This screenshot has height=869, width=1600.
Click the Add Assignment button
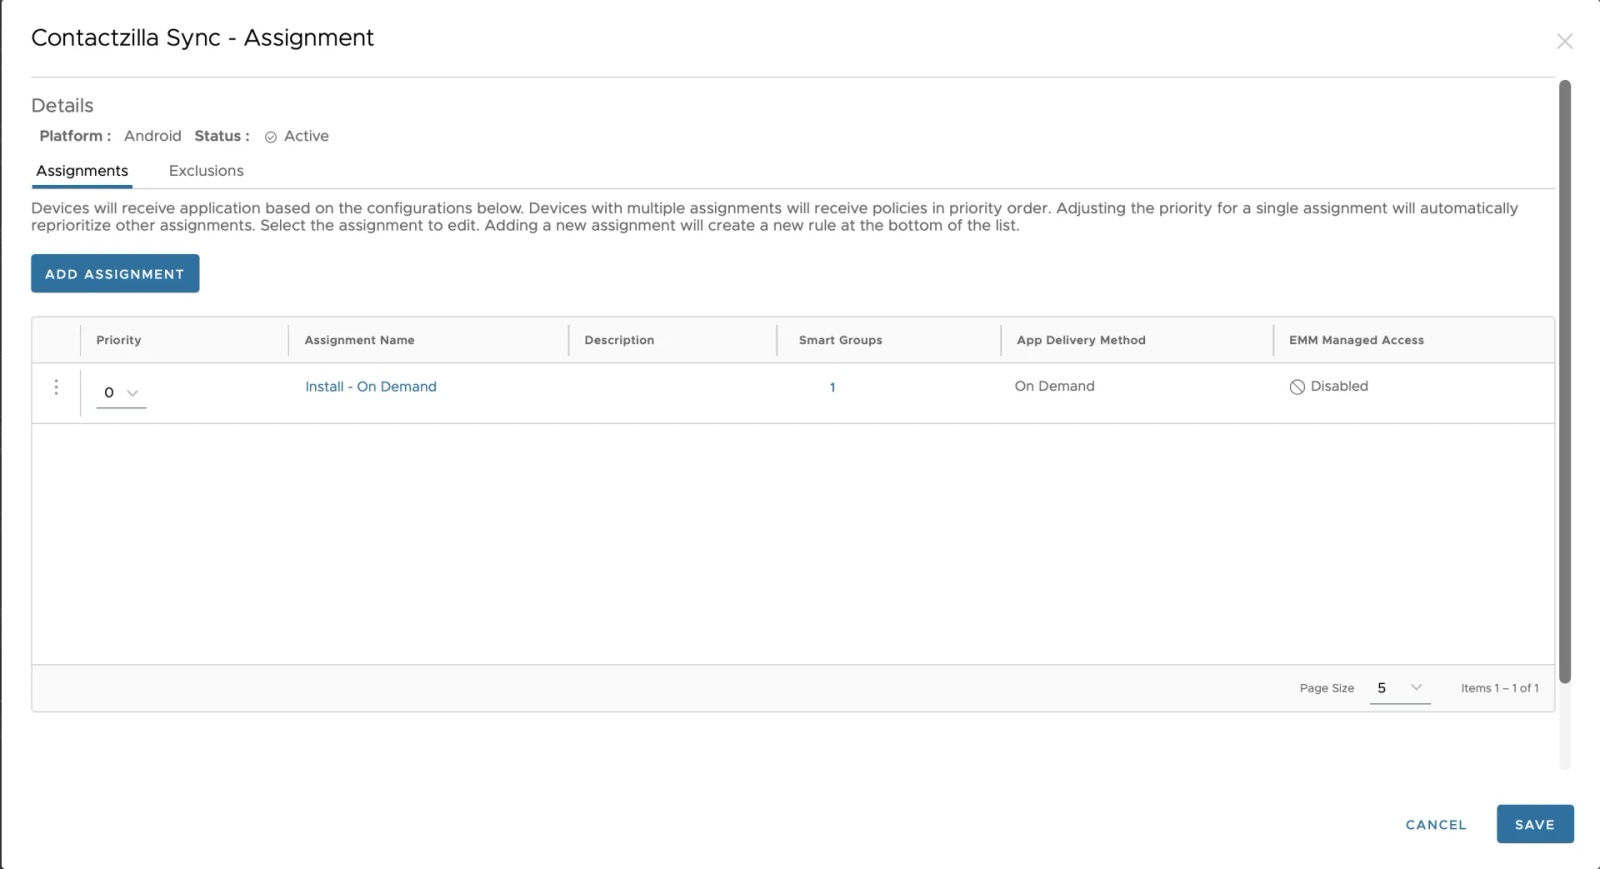(x=115, y=273)
